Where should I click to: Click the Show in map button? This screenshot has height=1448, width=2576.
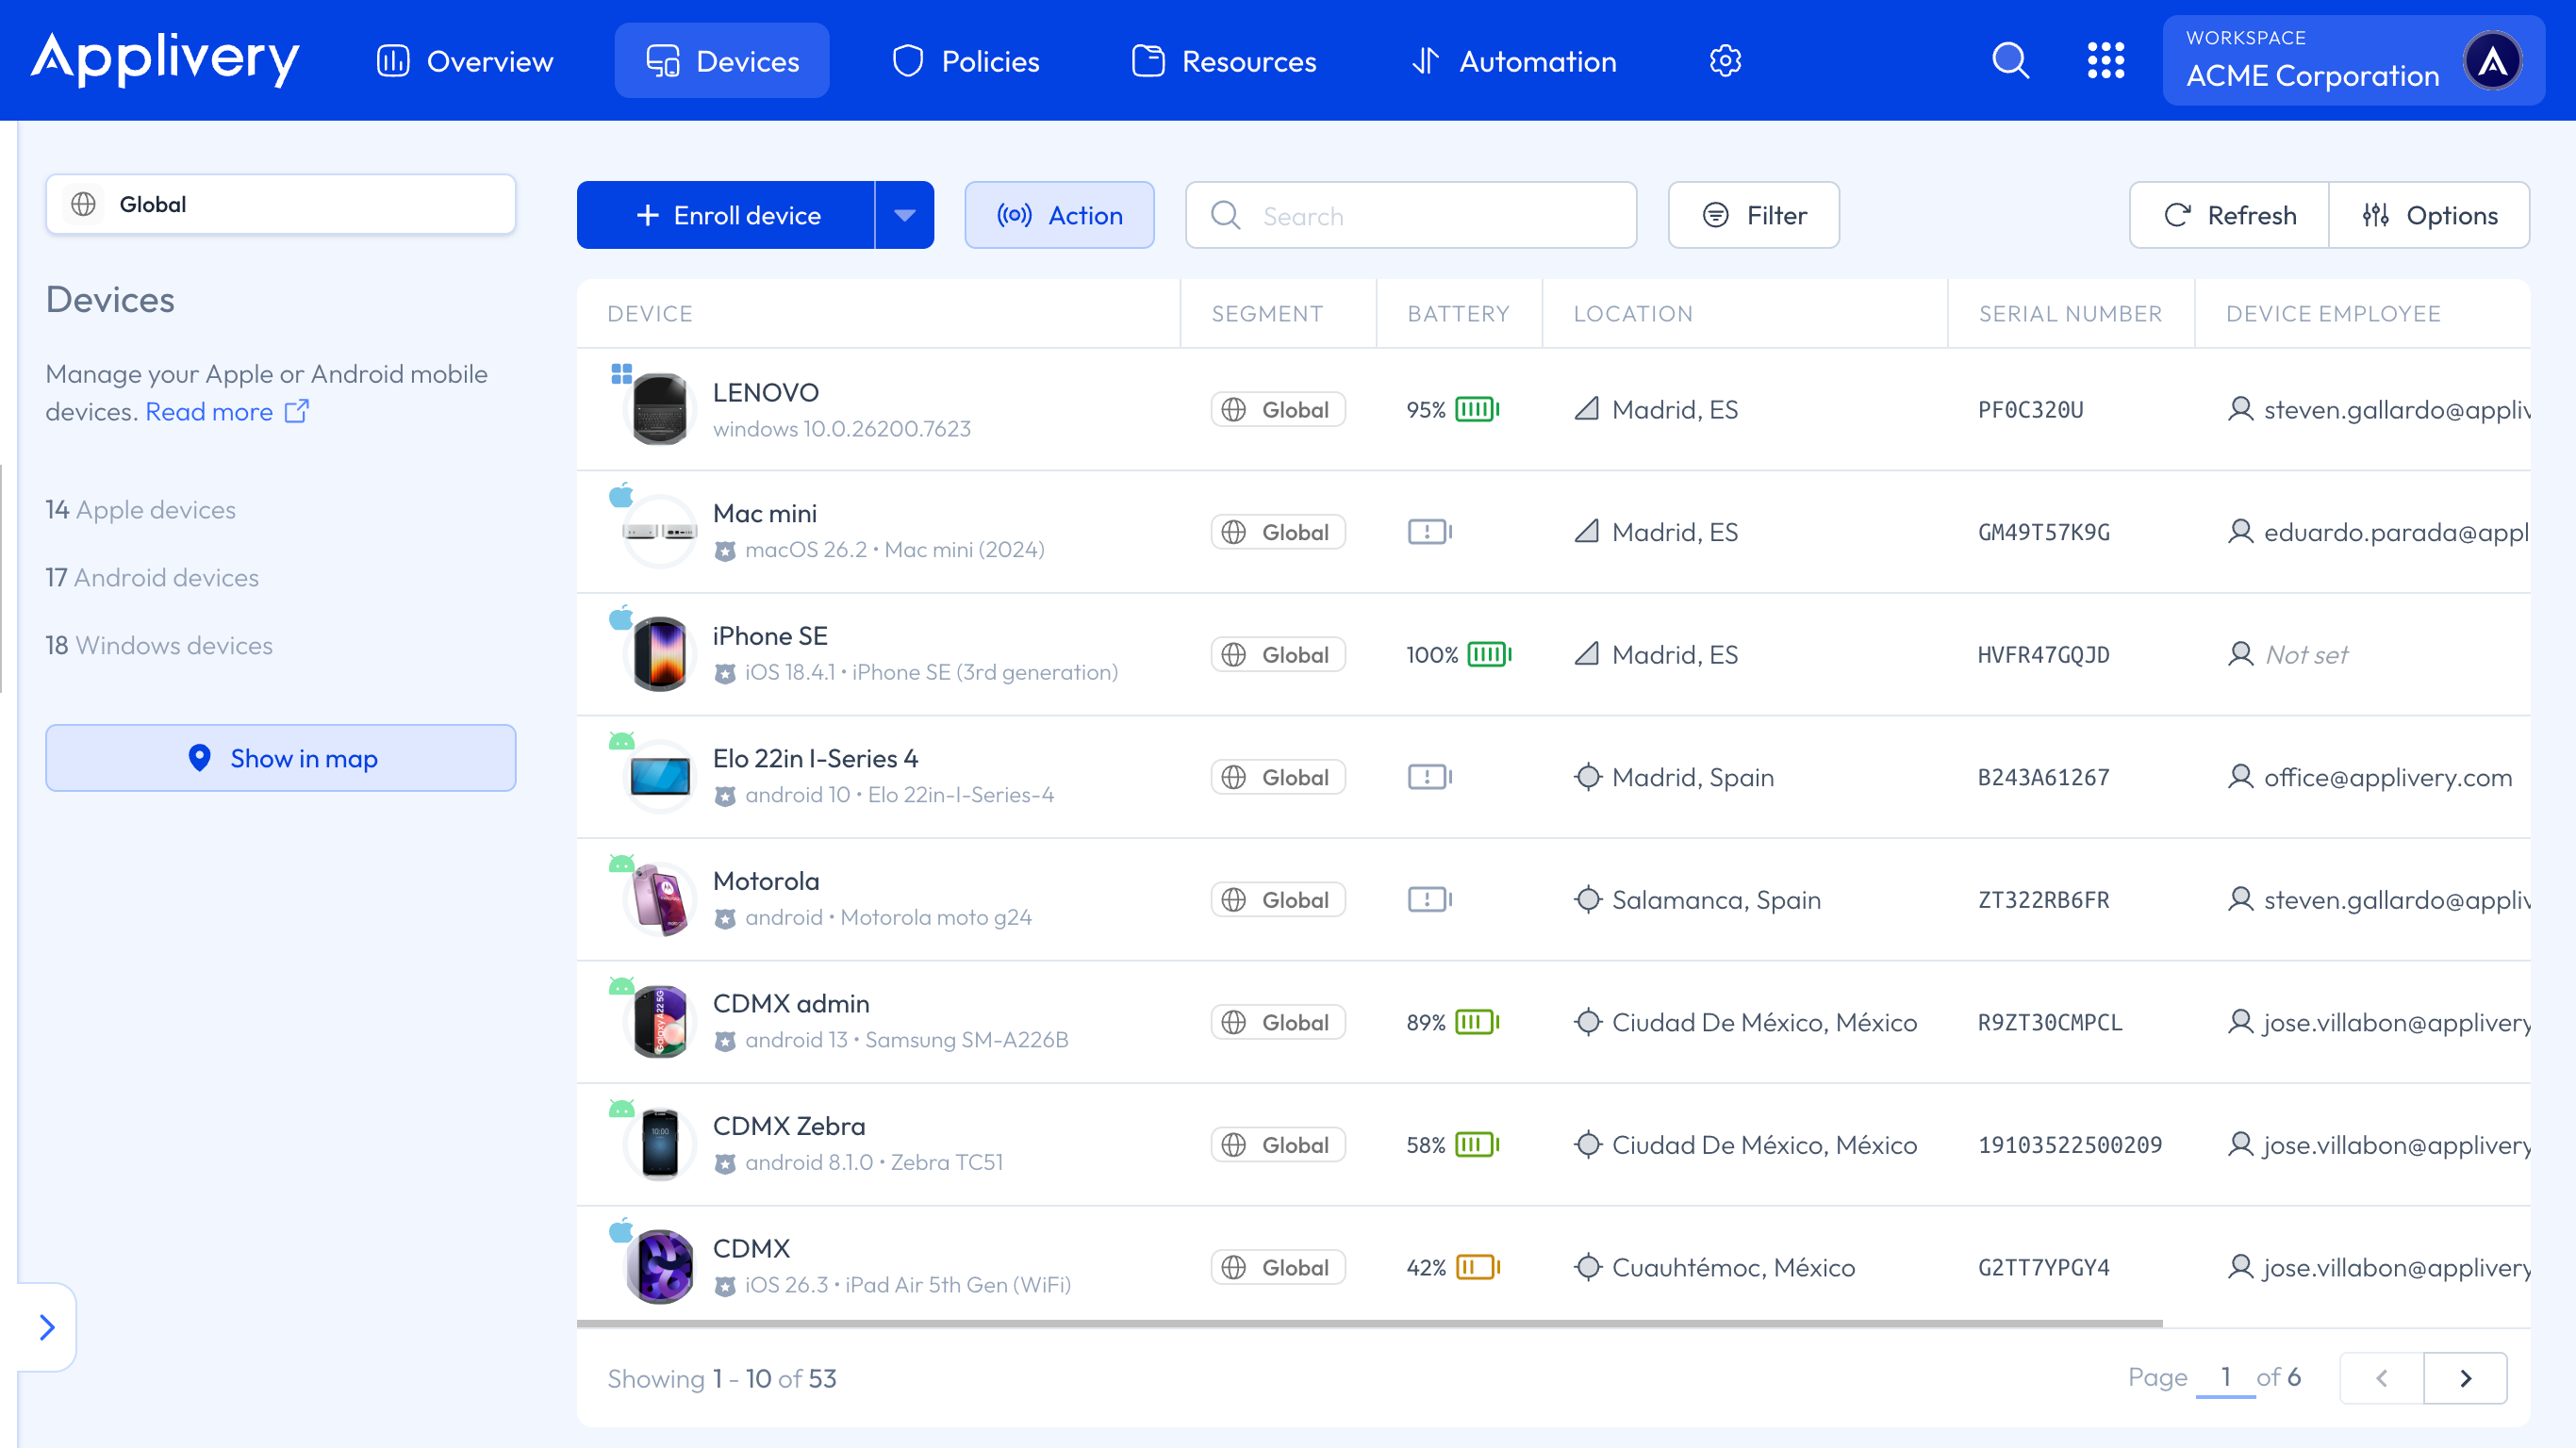pos(281,758)
